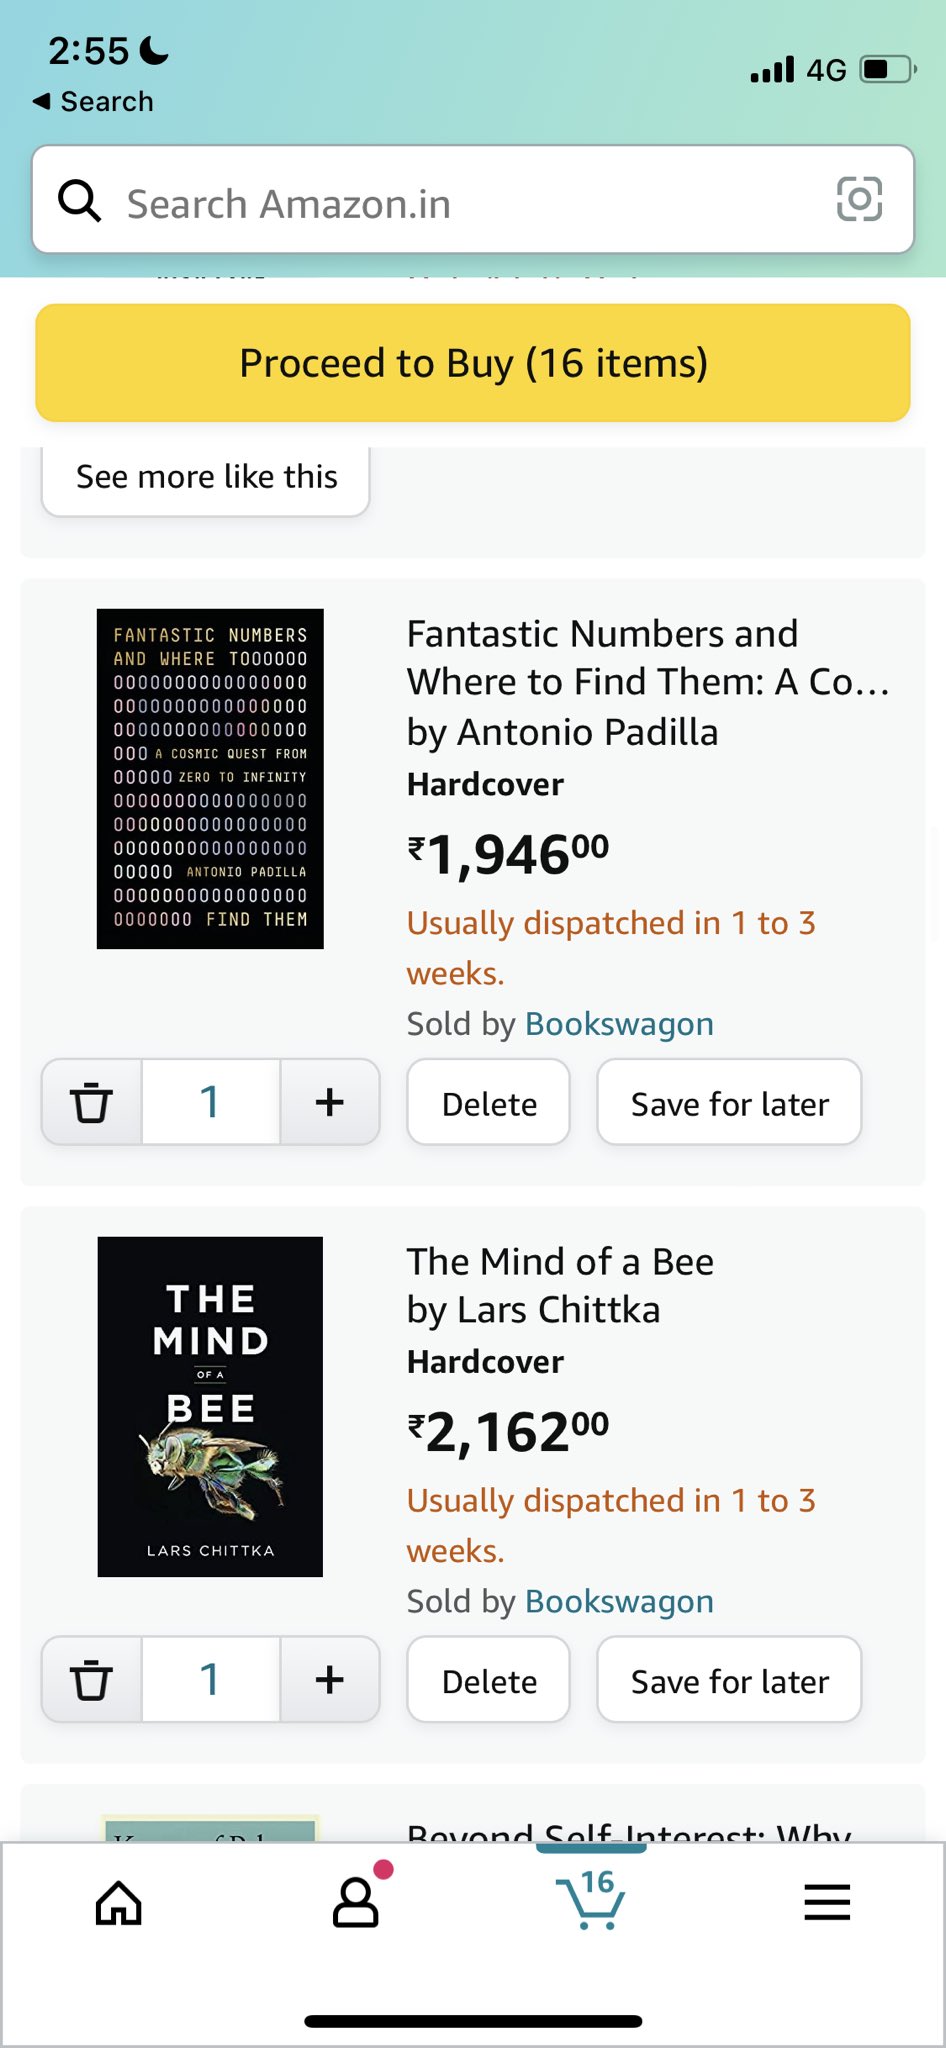Image resolution: width=946 pixels, height=2048 pixels.
Task: Tap quantity value of Fantastic Numbers book
Action: 210,1102
